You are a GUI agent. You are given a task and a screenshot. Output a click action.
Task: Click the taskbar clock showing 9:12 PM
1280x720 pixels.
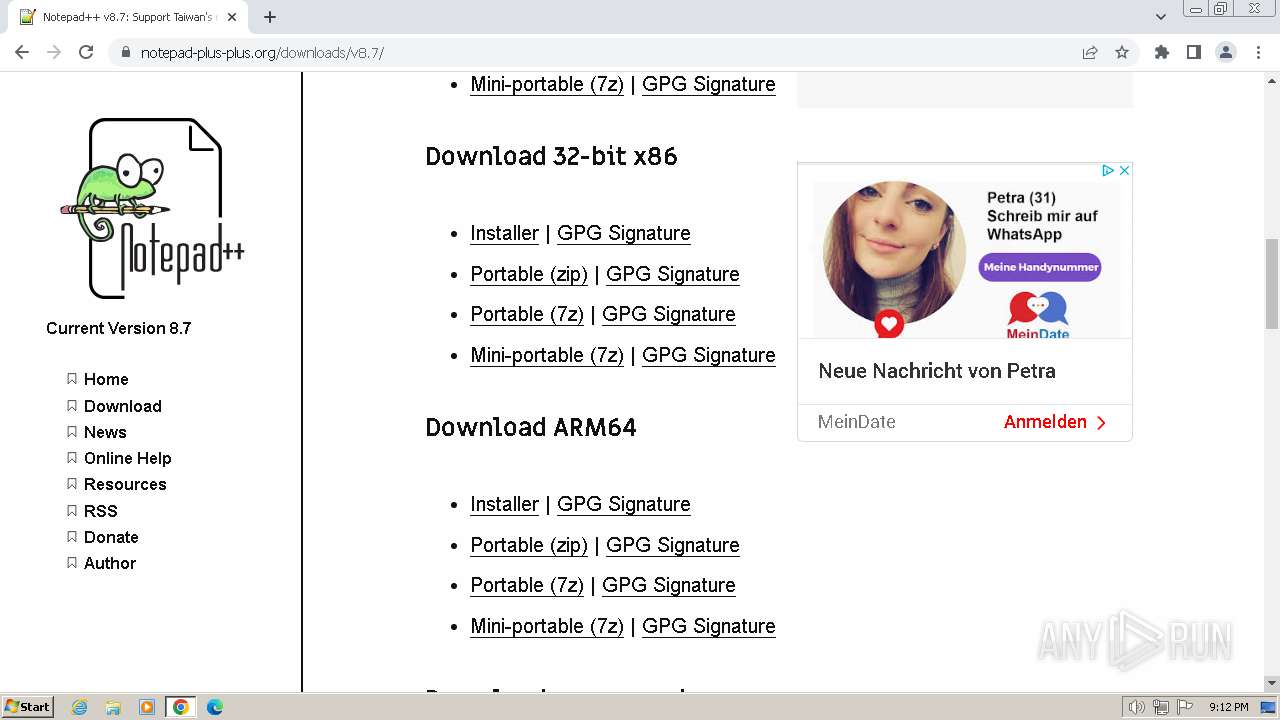pyautogui.click(x=1228, y=707)
